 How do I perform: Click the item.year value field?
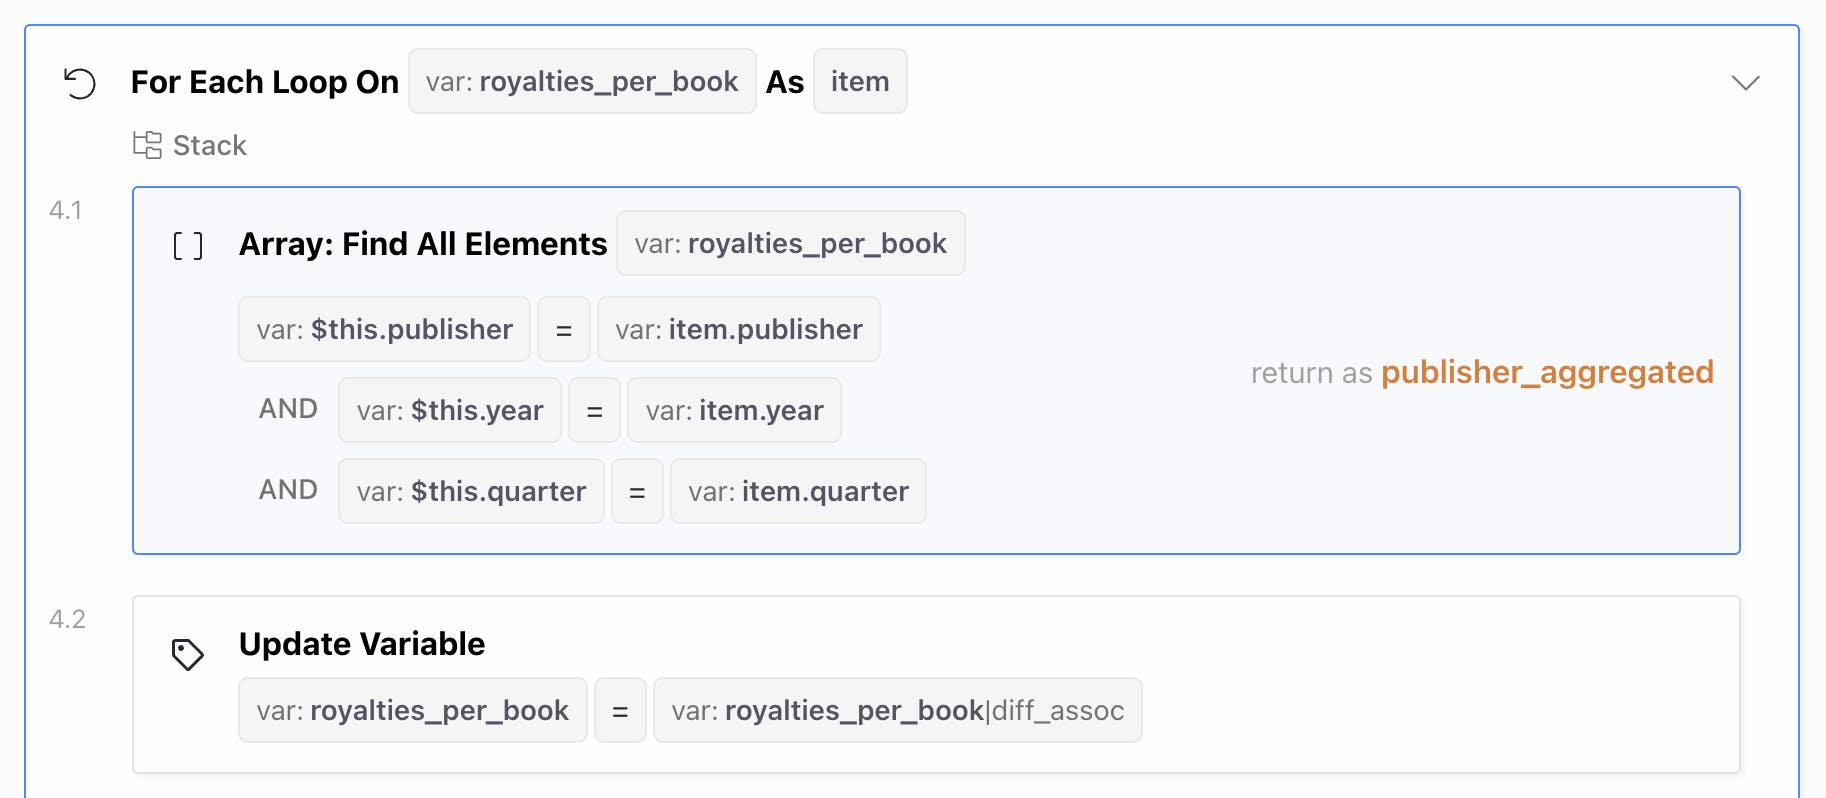[734, 411]
